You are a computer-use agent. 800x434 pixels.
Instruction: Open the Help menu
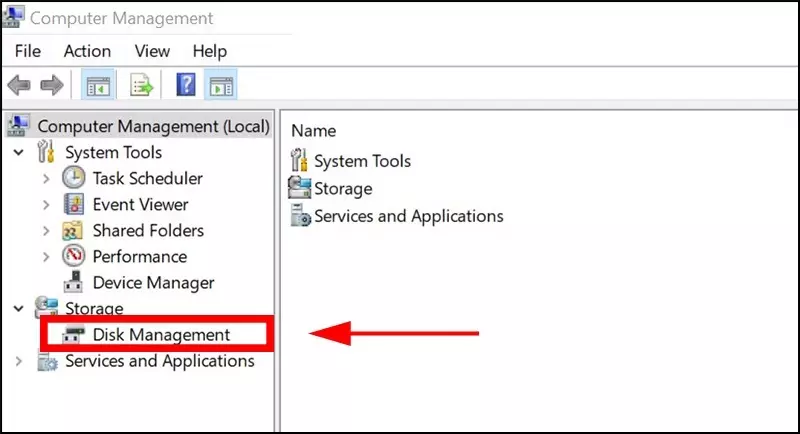(210, 51)
